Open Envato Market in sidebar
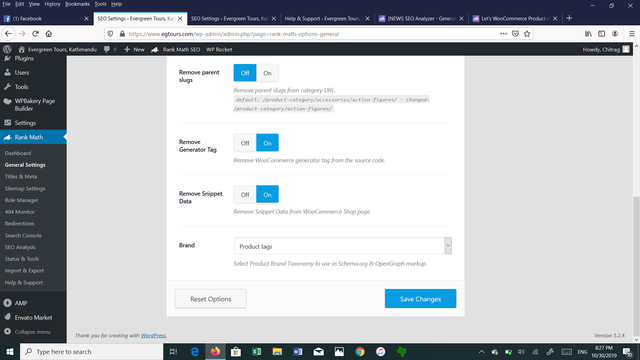Screen dimensions: 640x360 pyautogui.click(x=33, y=317)
